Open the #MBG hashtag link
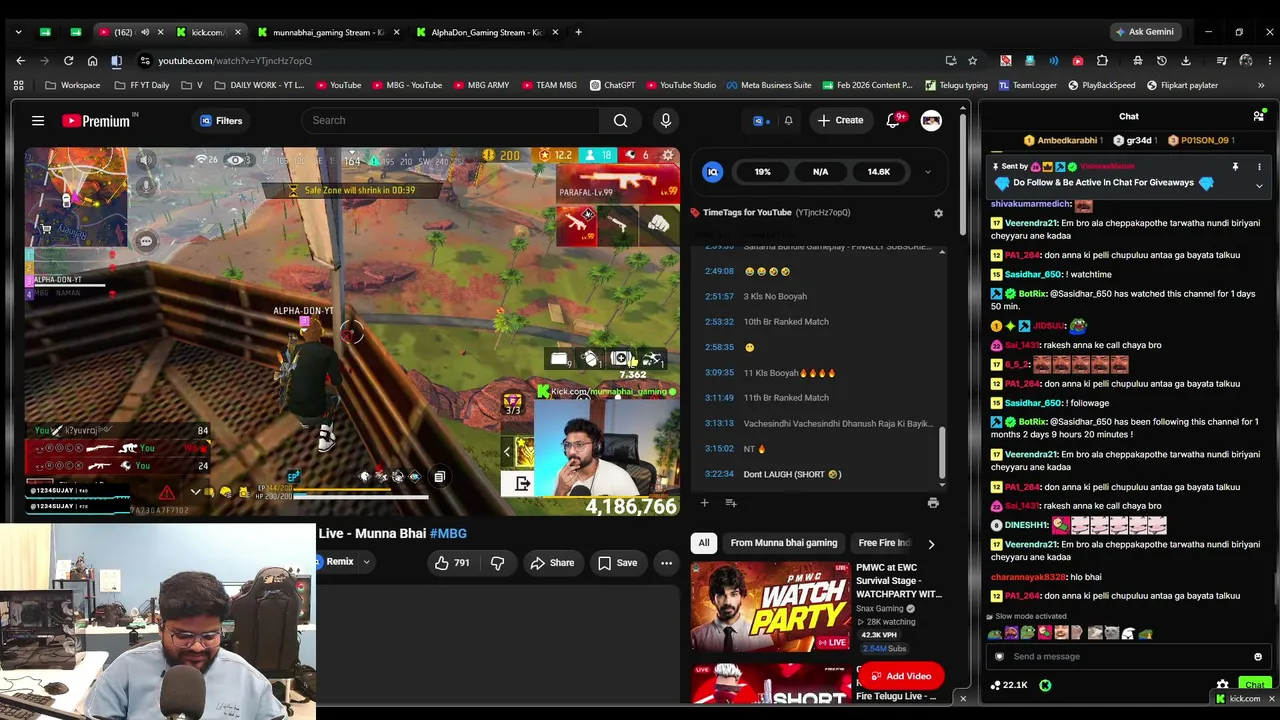The height and width of the screenshot is (720, 1280). click(448, 533)
